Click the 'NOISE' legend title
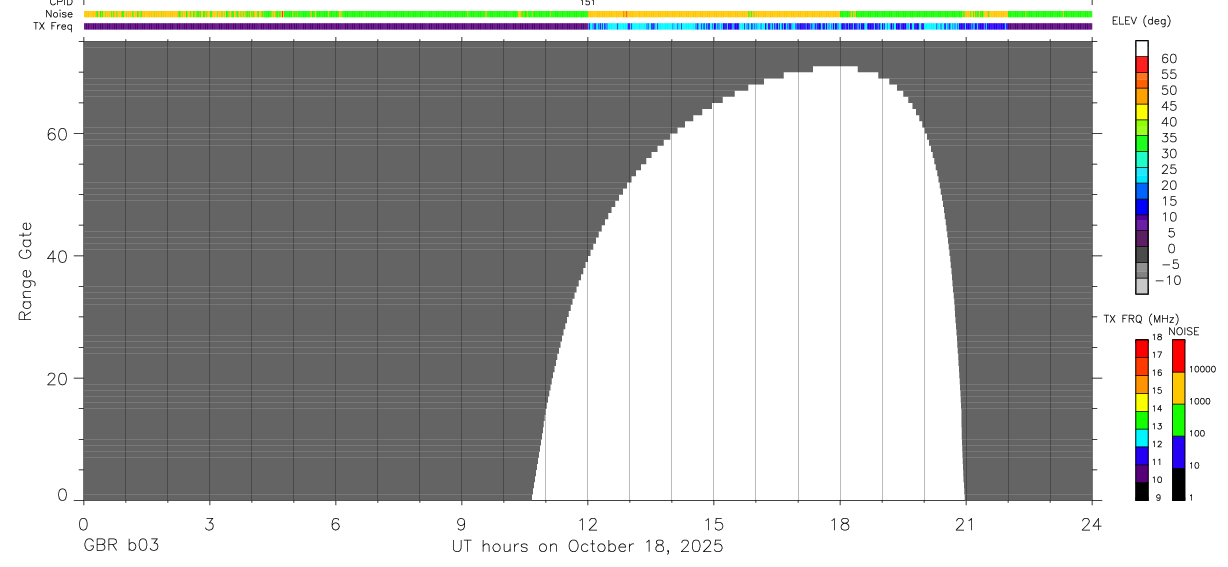1228x567 pixels. pyautogui.click(x=1184, y=331)
